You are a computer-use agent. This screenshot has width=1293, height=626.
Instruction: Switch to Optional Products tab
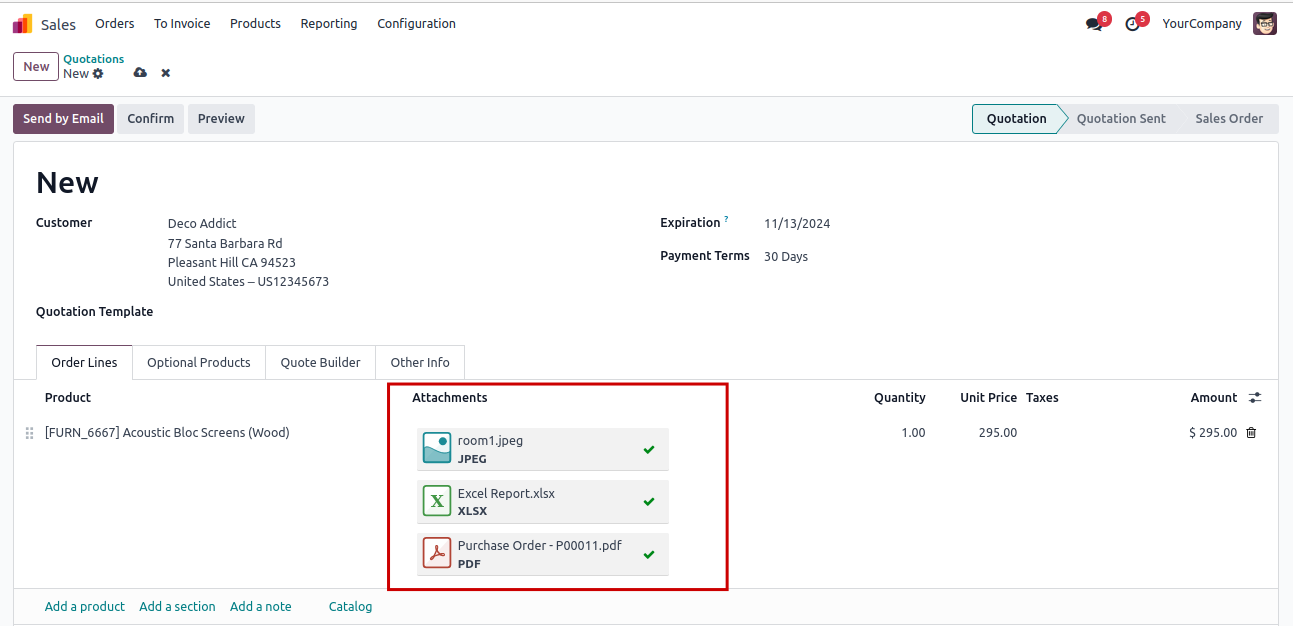pyautogui.click(x=198, y=363)
